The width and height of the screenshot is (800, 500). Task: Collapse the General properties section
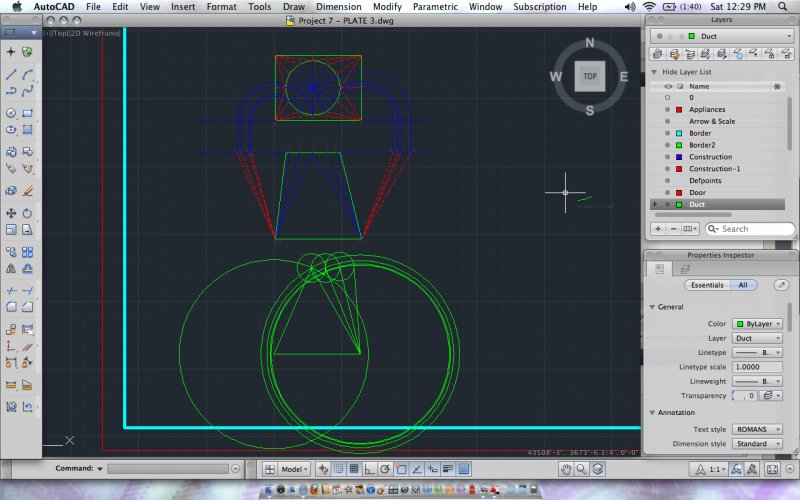click(x=652, y=307)
